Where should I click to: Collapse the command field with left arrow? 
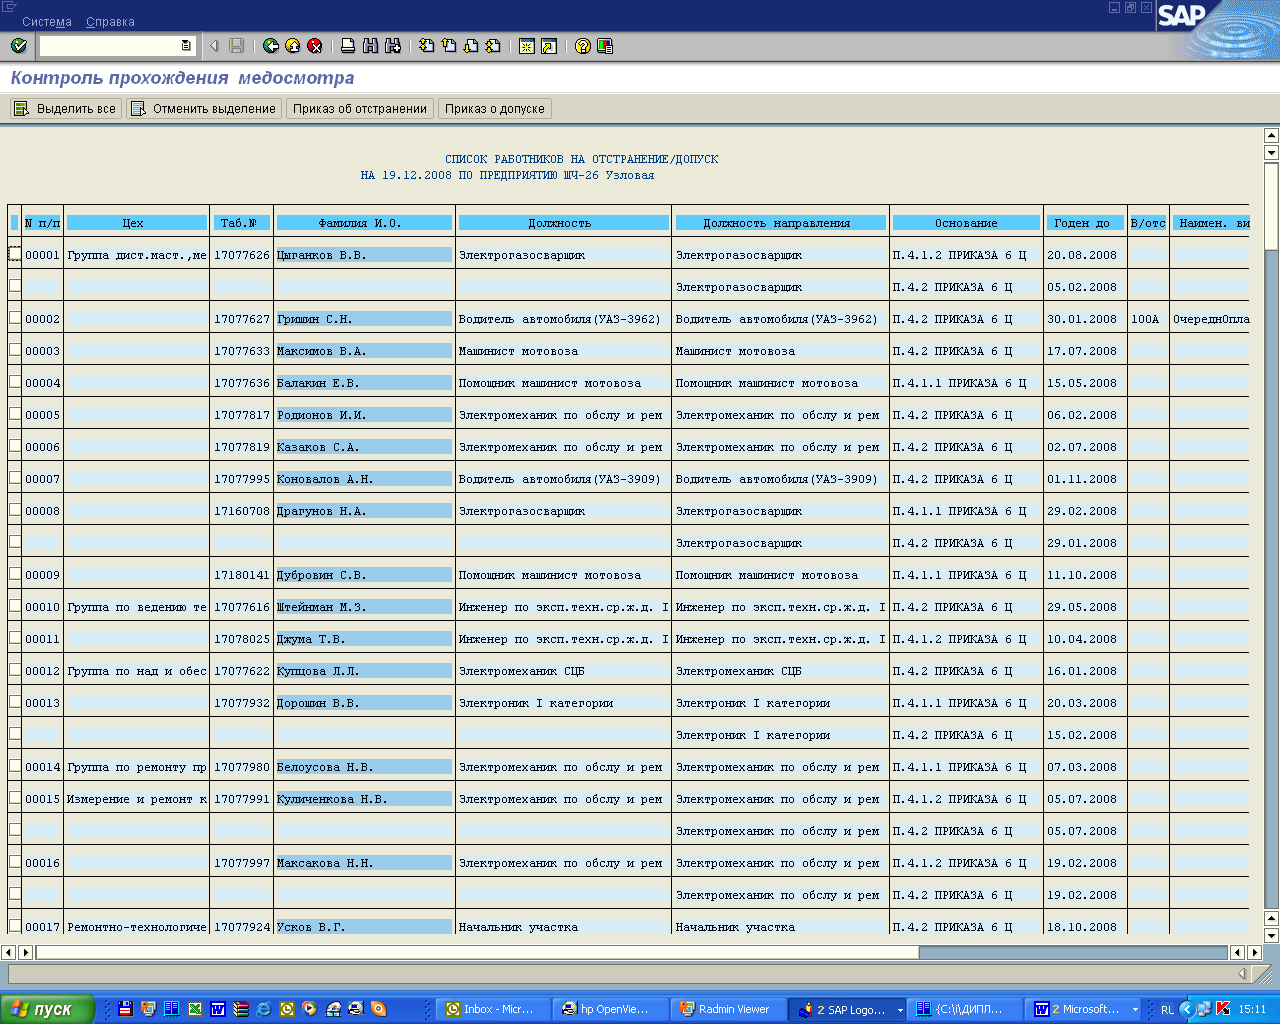pos(214,46)
